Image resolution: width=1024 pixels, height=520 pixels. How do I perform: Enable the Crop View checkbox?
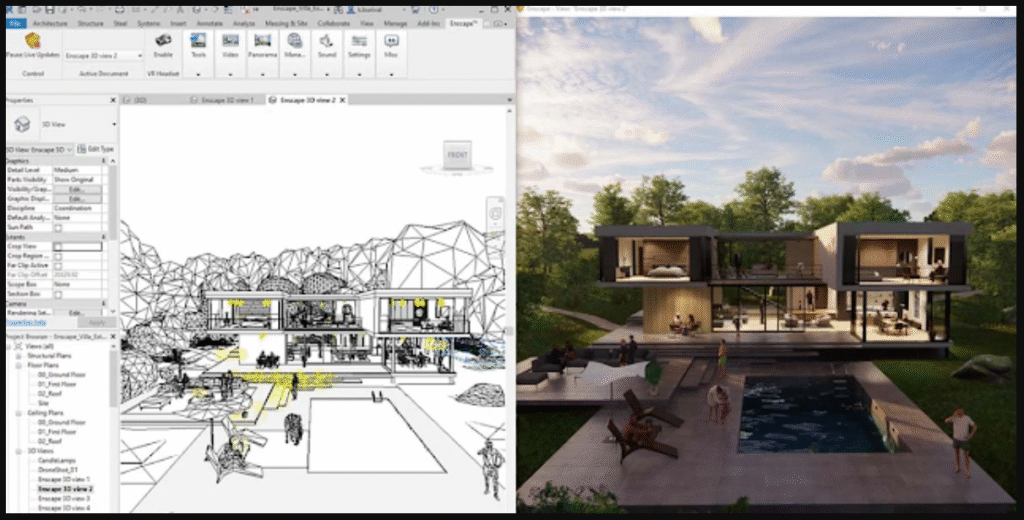click(58, 245)
